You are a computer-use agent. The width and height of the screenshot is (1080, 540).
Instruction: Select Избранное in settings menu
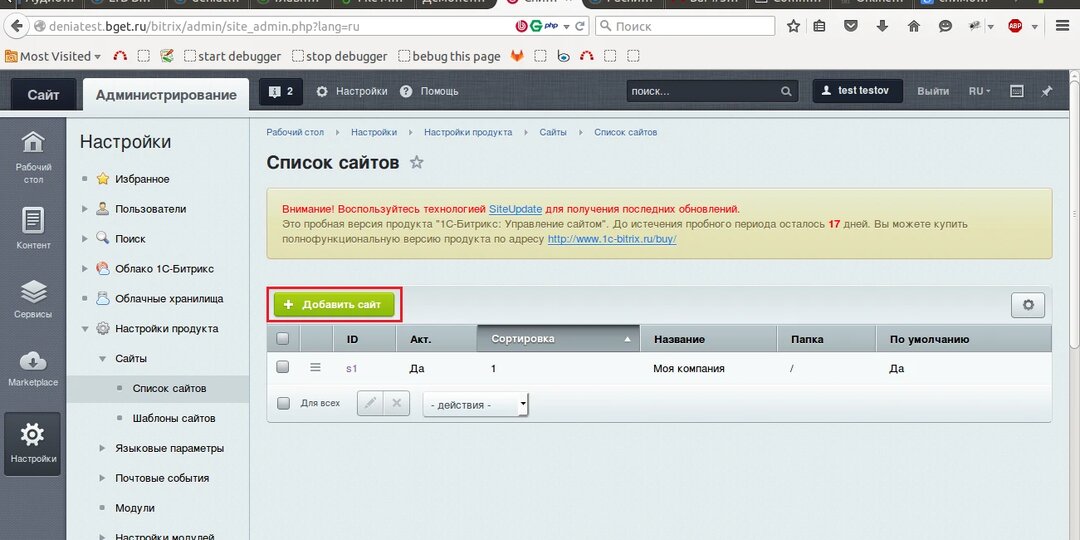point(142,179)
